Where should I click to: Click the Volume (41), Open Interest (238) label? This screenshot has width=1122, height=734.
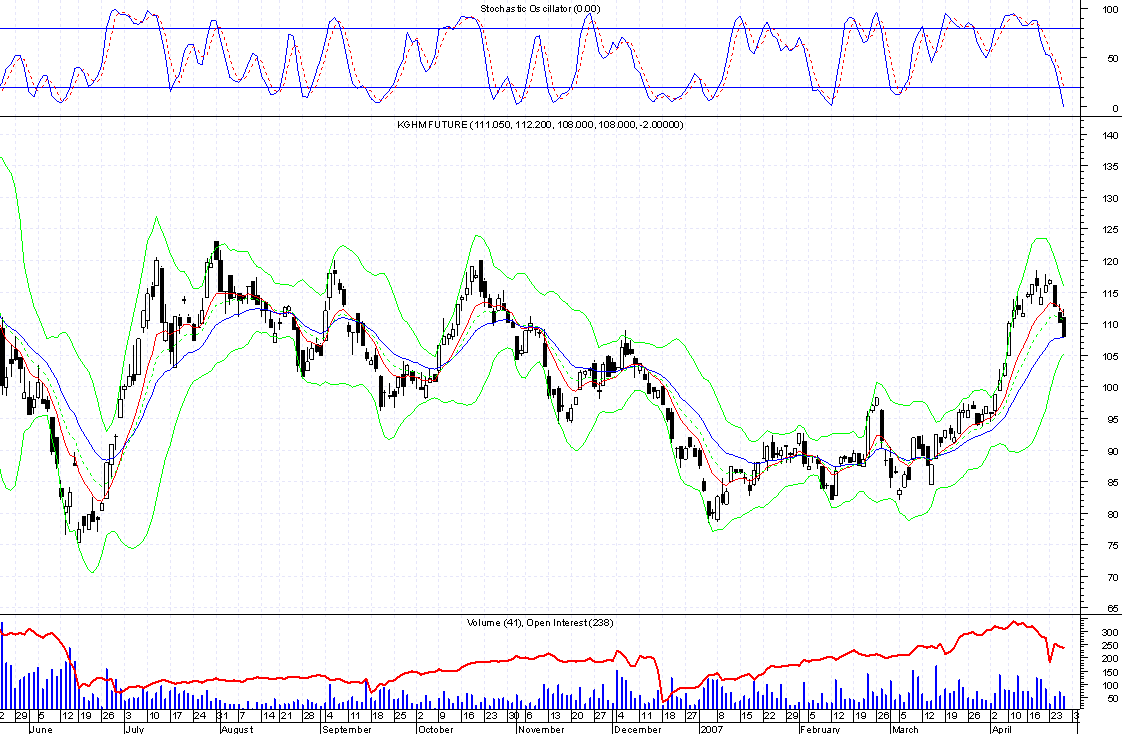(x=540, y=622)
